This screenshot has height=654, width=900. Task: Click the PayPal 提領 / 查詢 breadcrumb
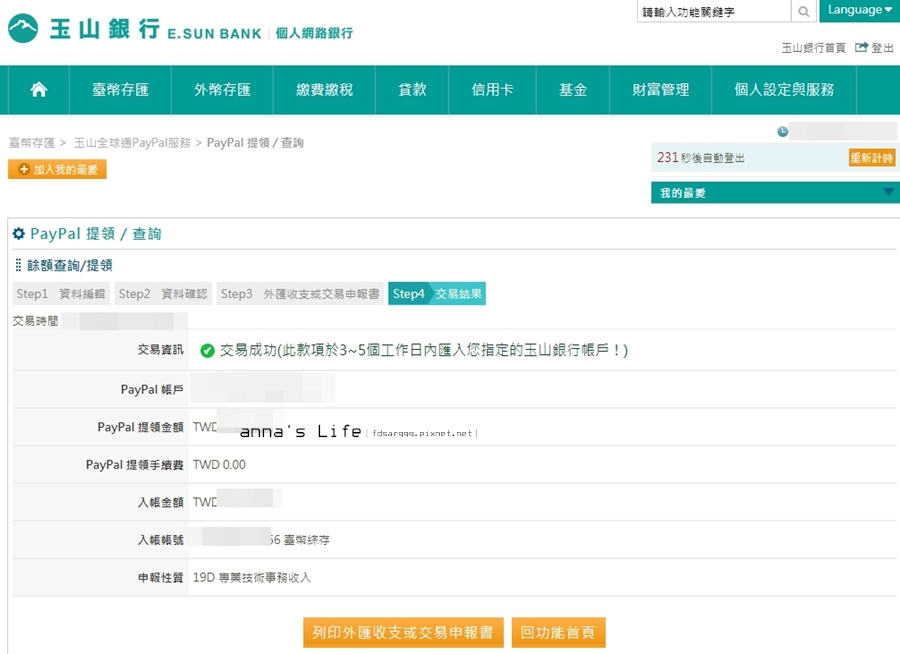pyautogui.click(x=255, y=142)
